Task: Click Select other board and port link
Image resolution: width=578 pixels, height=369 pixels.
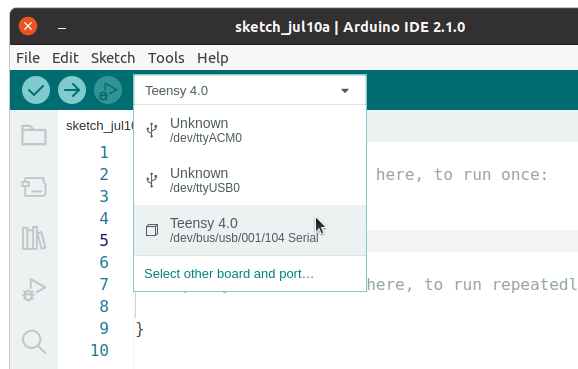Action: tap(229, 274)
